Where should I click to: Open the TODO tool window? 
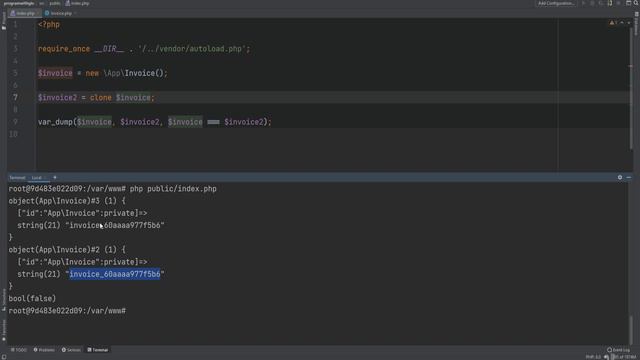click(19, 350)
